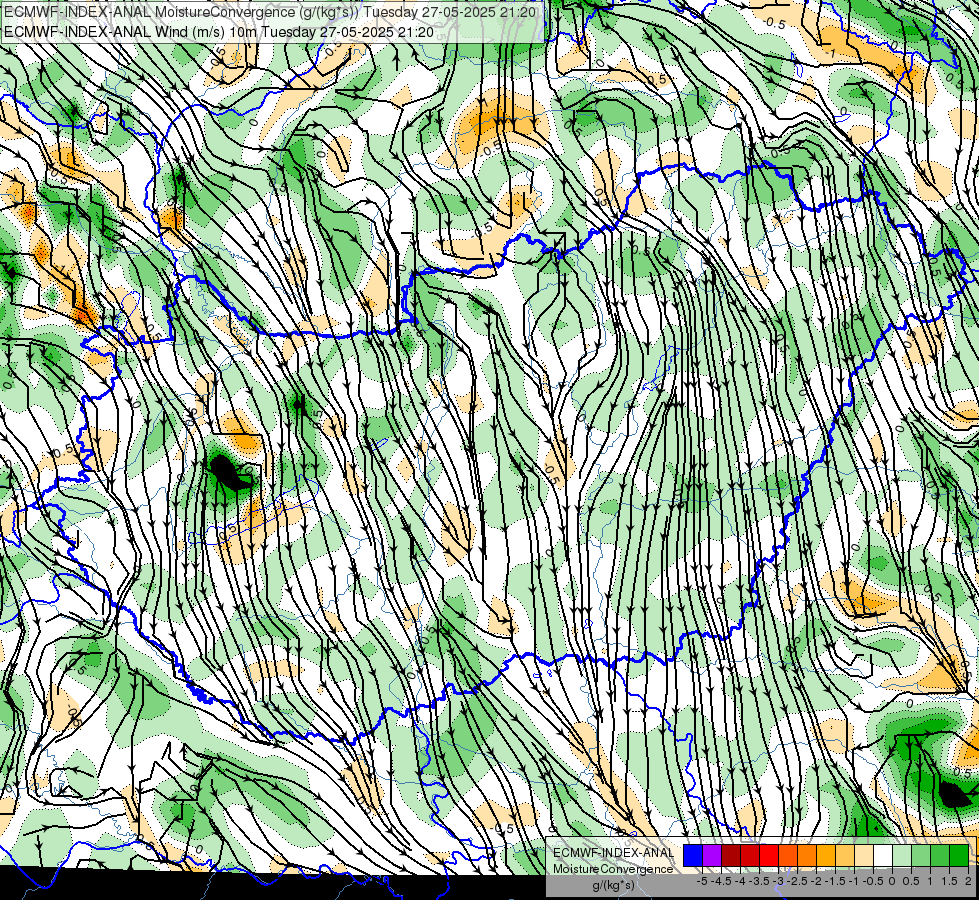This screenshot has height=900, width=979.
Task: Click the white legend swatch
Action: click(883, 856)
